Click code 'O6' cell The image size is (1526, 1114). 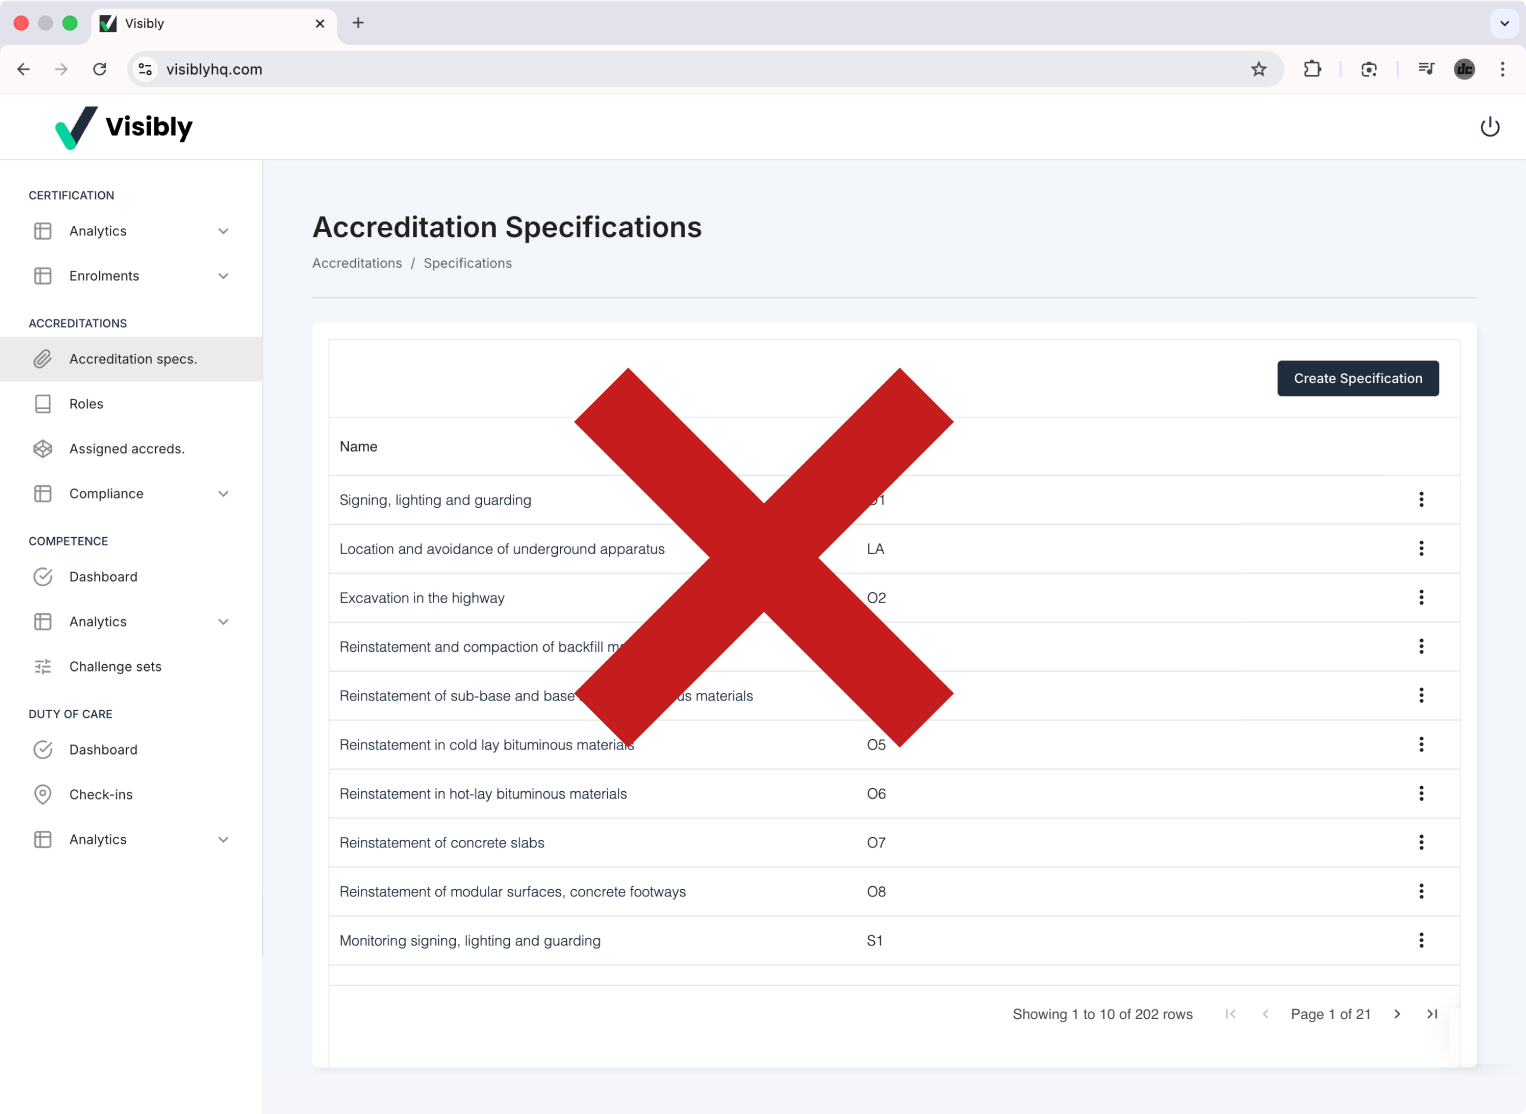876,794
